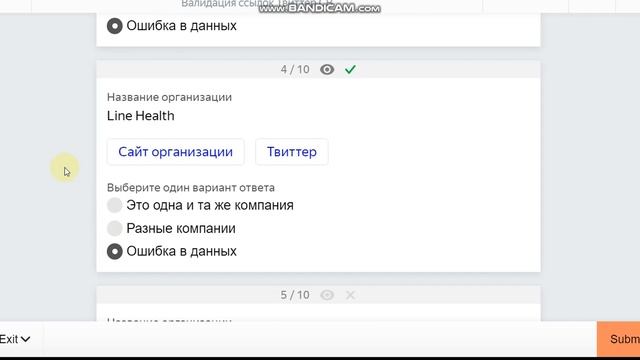This screenshot has height=360, width=640.
Task: Click the orange Submit button
Action: pos(618,339)
